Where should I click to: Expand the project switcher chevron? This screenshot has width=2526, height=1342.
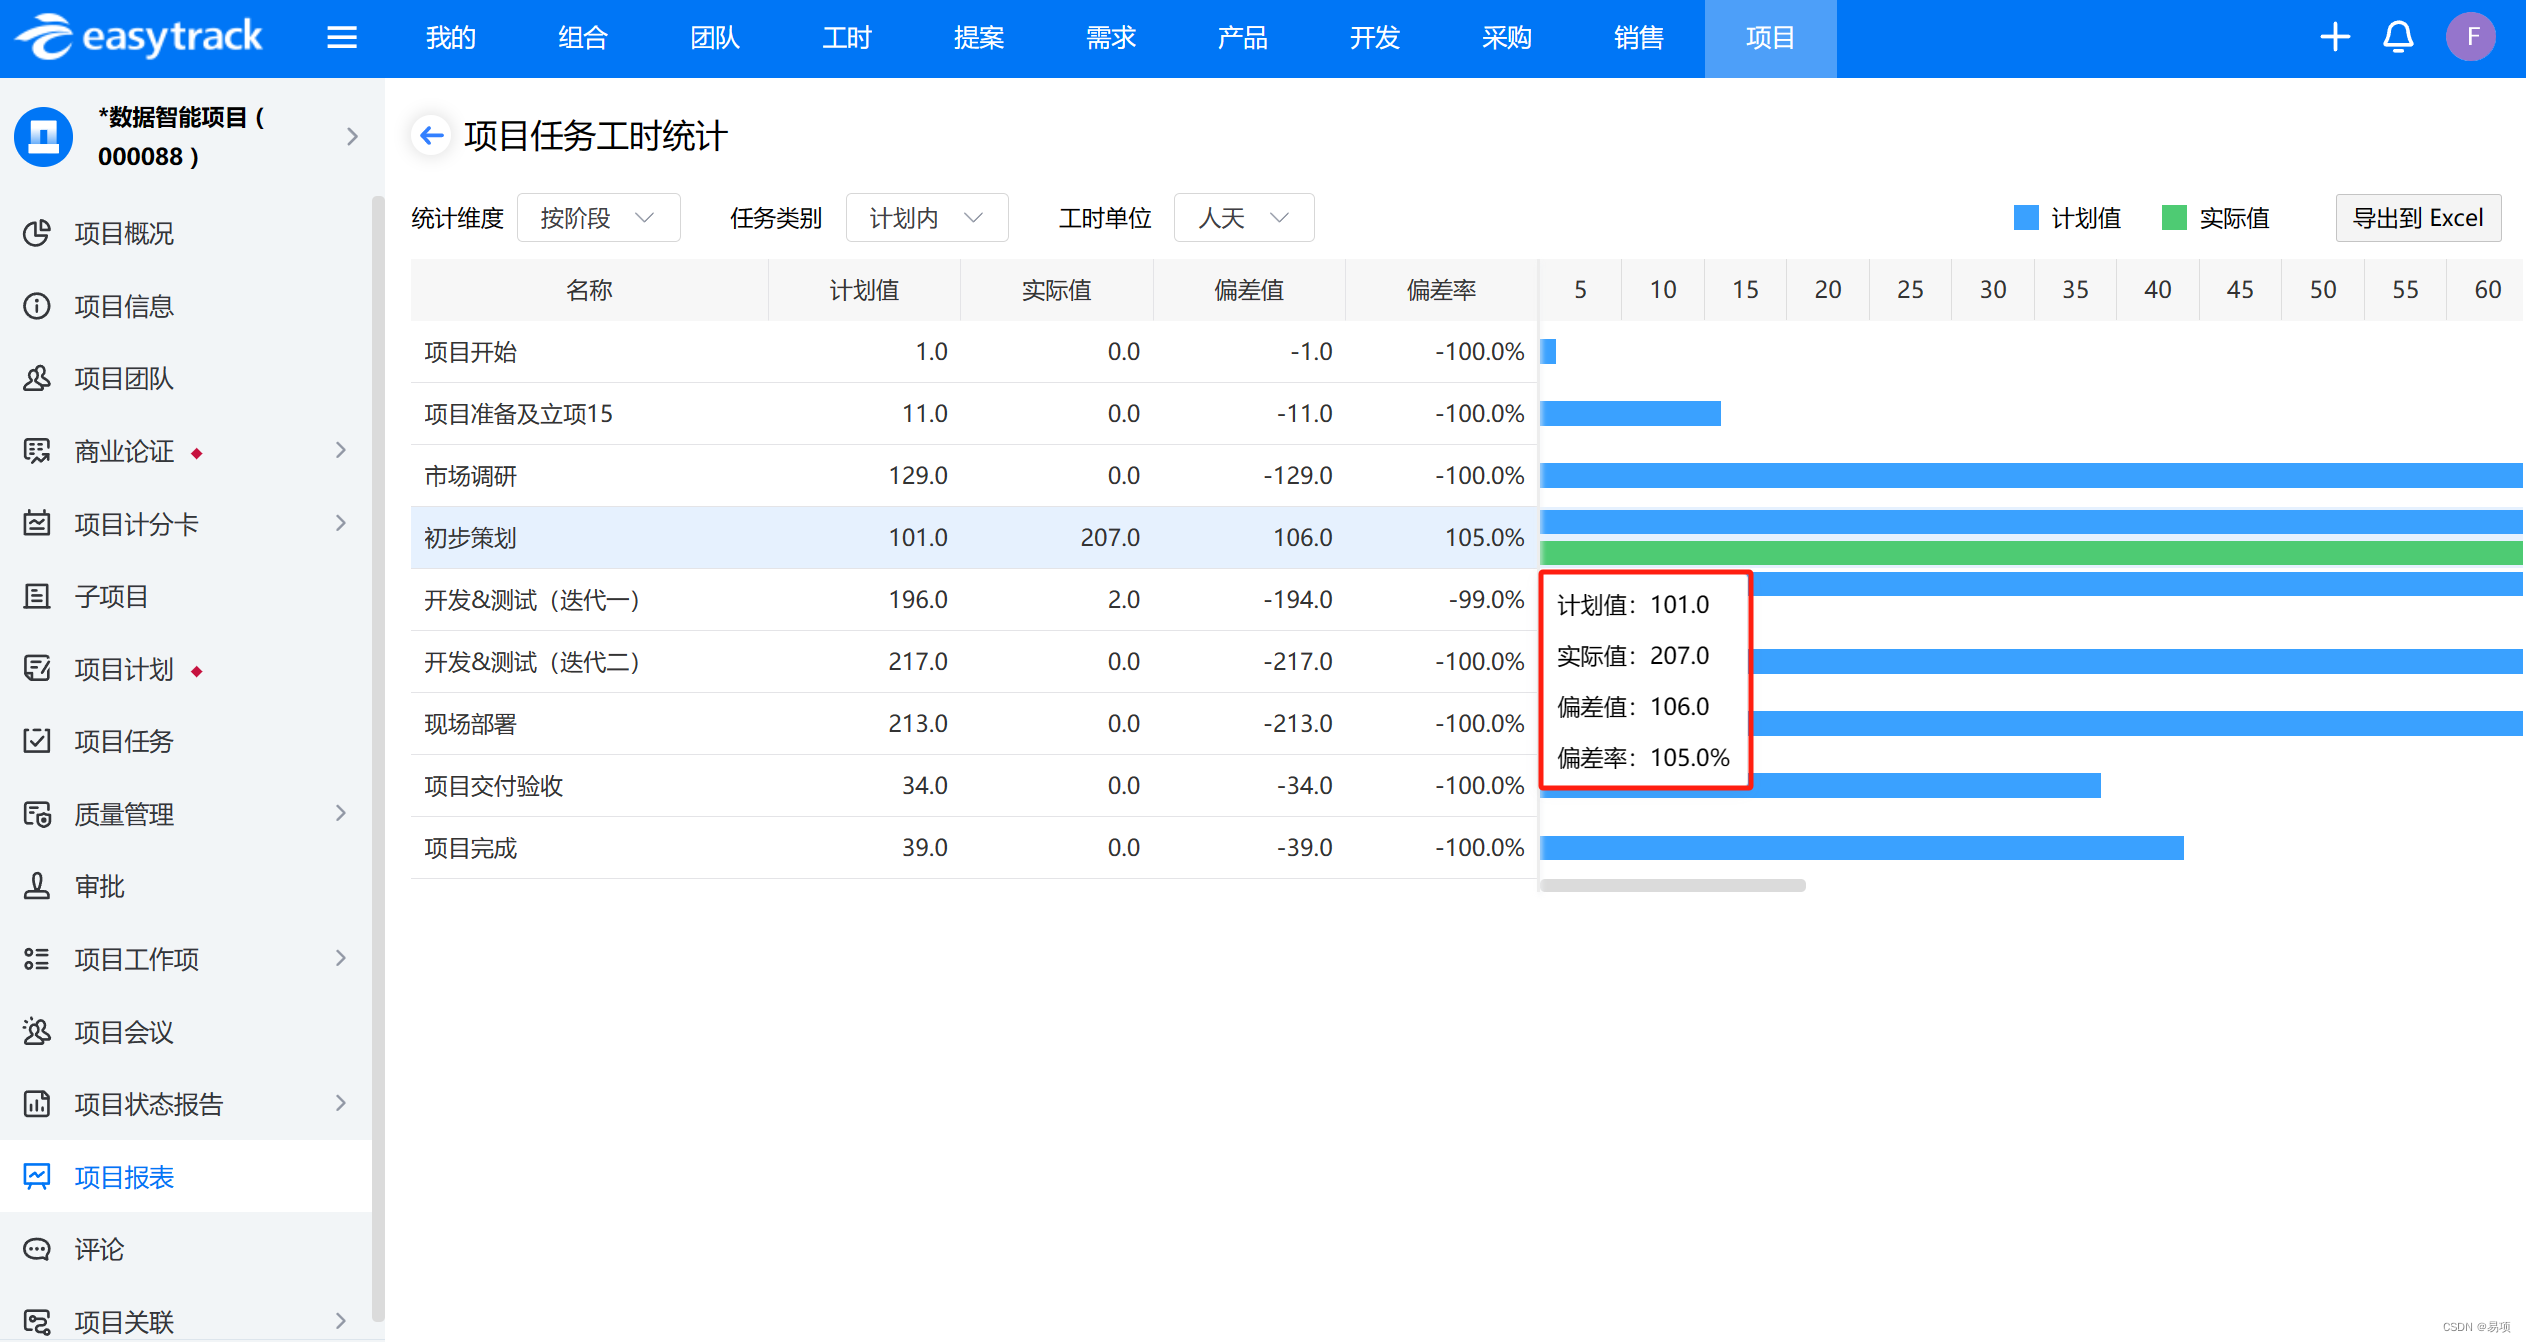coord(352,137)
